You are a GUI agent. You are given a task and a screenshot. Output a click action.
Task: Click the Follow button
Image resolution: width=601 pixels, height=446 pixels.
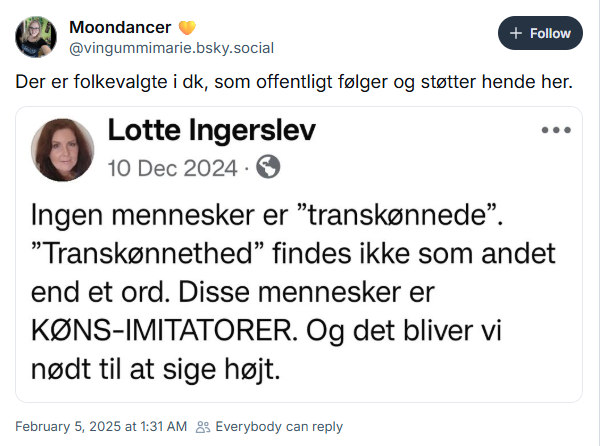pos(540,33)
